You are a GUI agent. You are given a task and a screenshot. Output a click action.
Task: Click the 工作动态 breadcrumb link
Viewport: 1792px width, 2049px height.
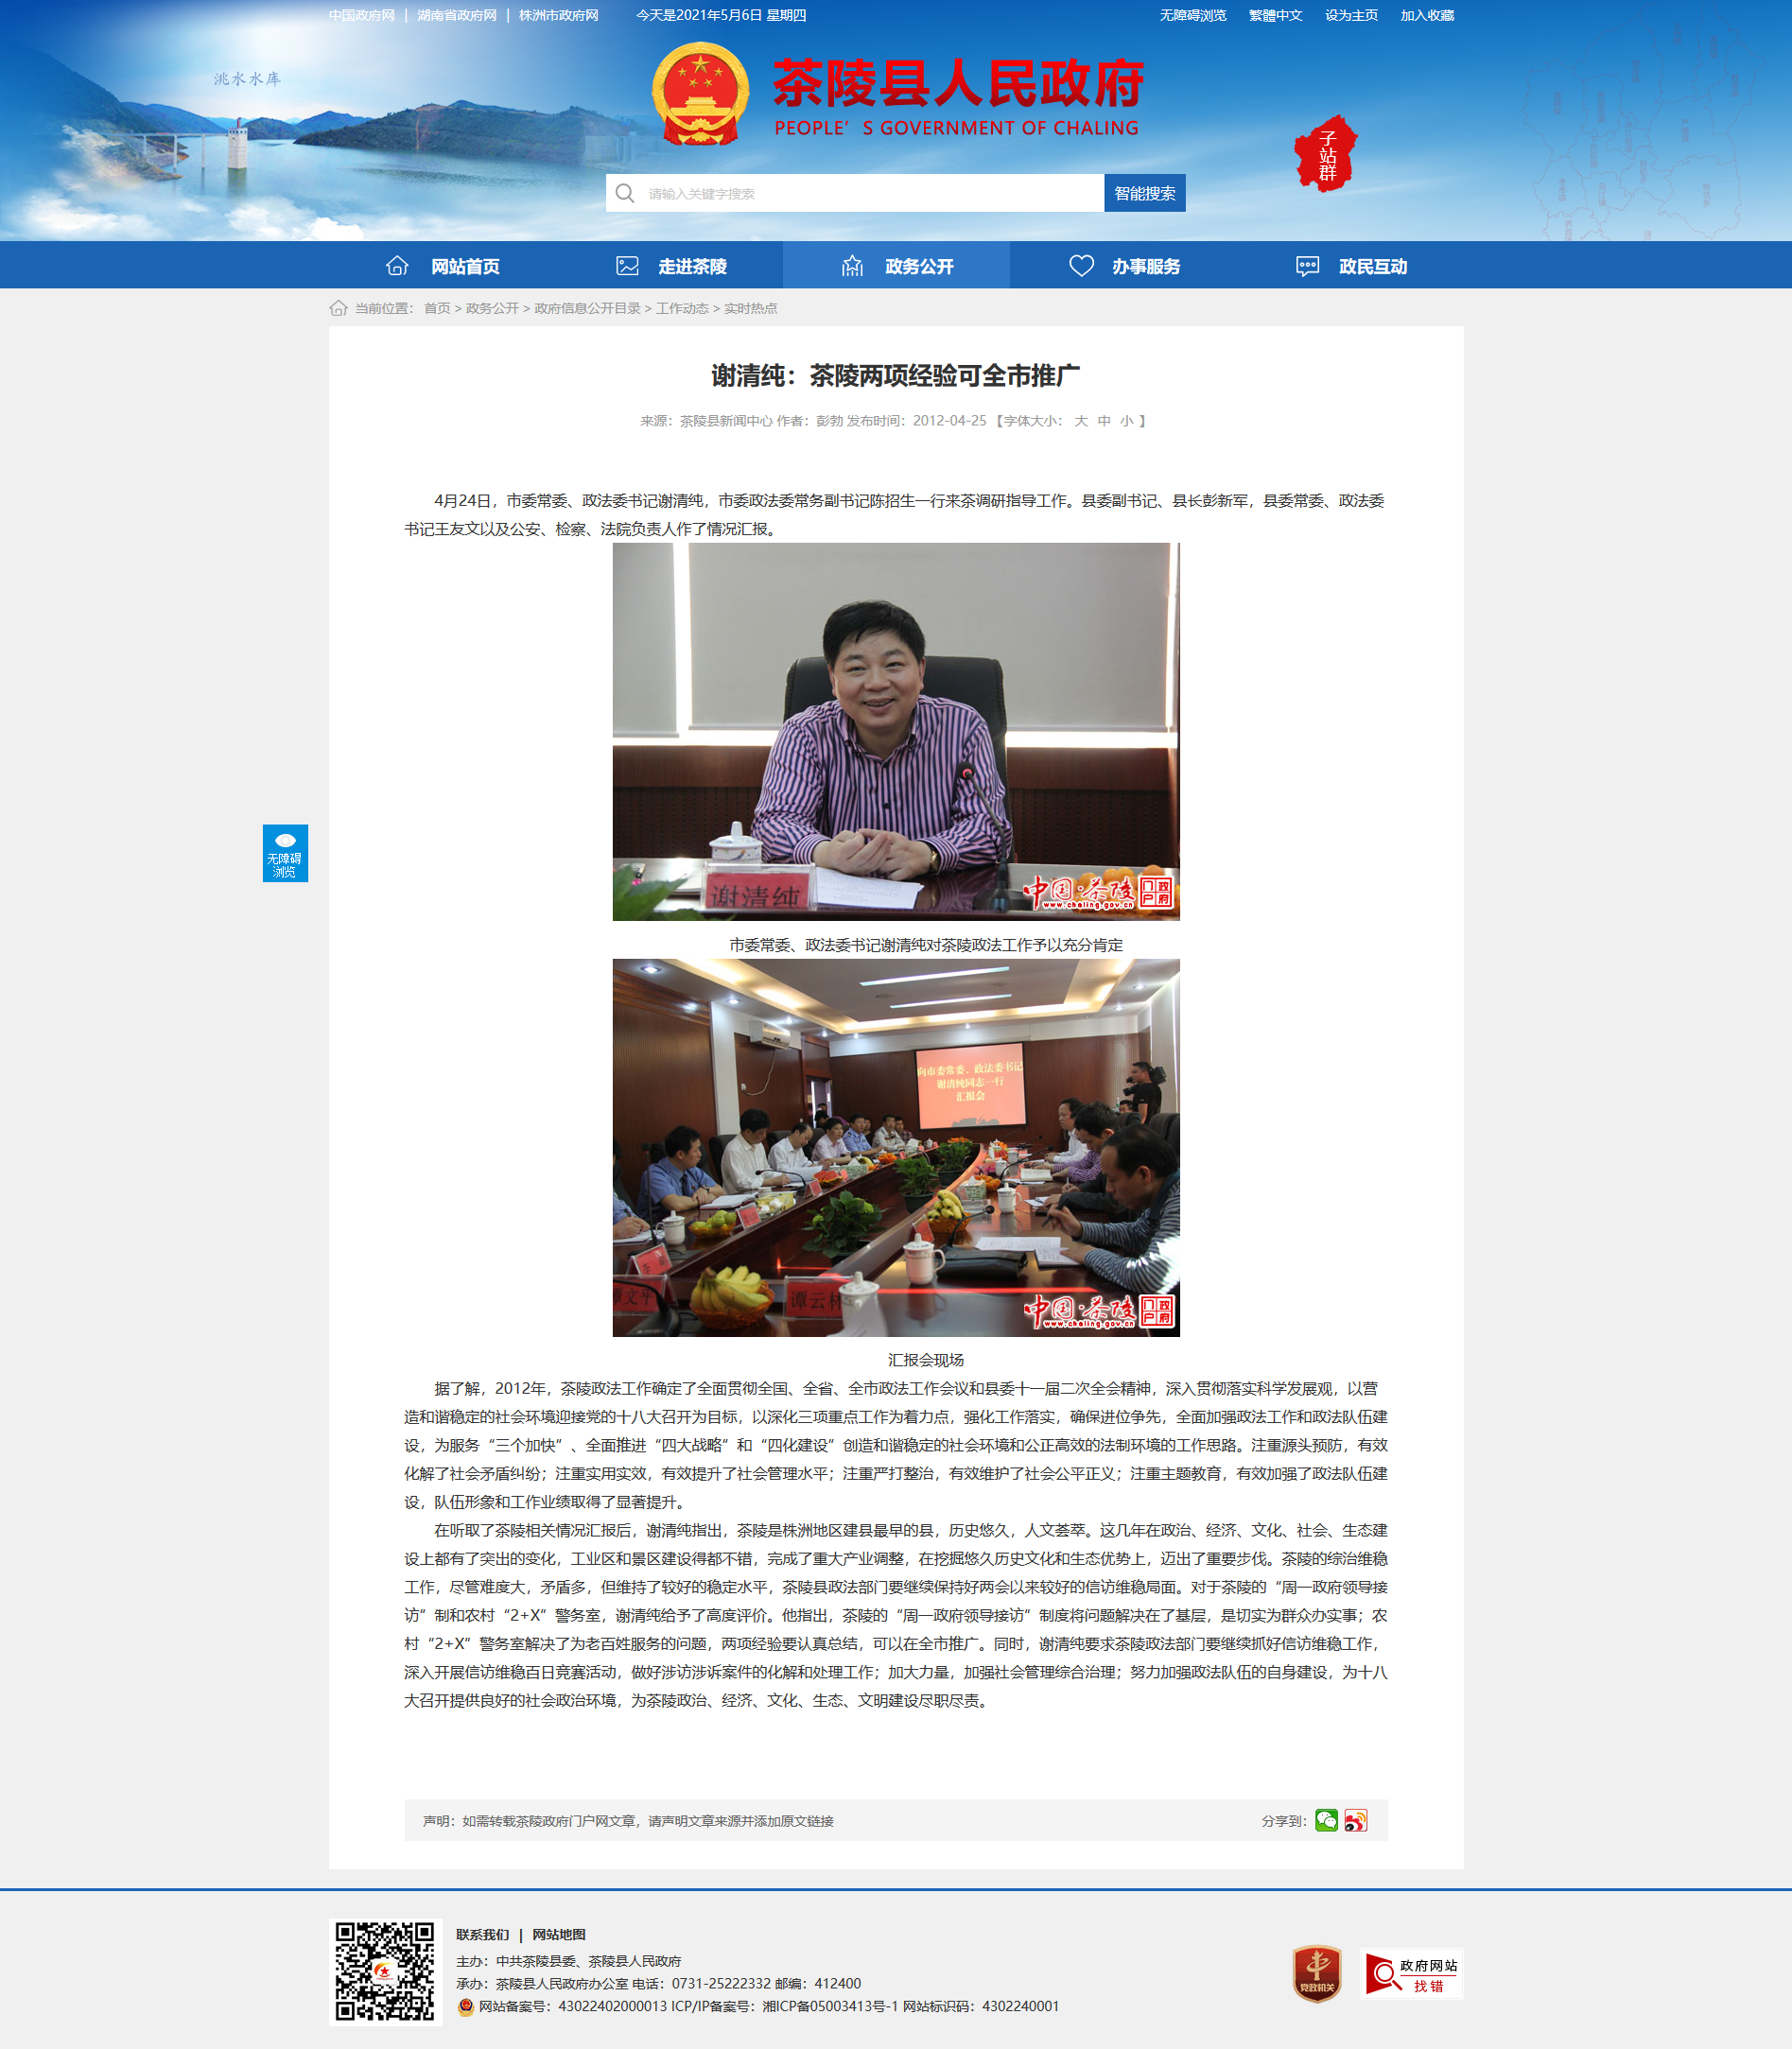pos(682,308)
